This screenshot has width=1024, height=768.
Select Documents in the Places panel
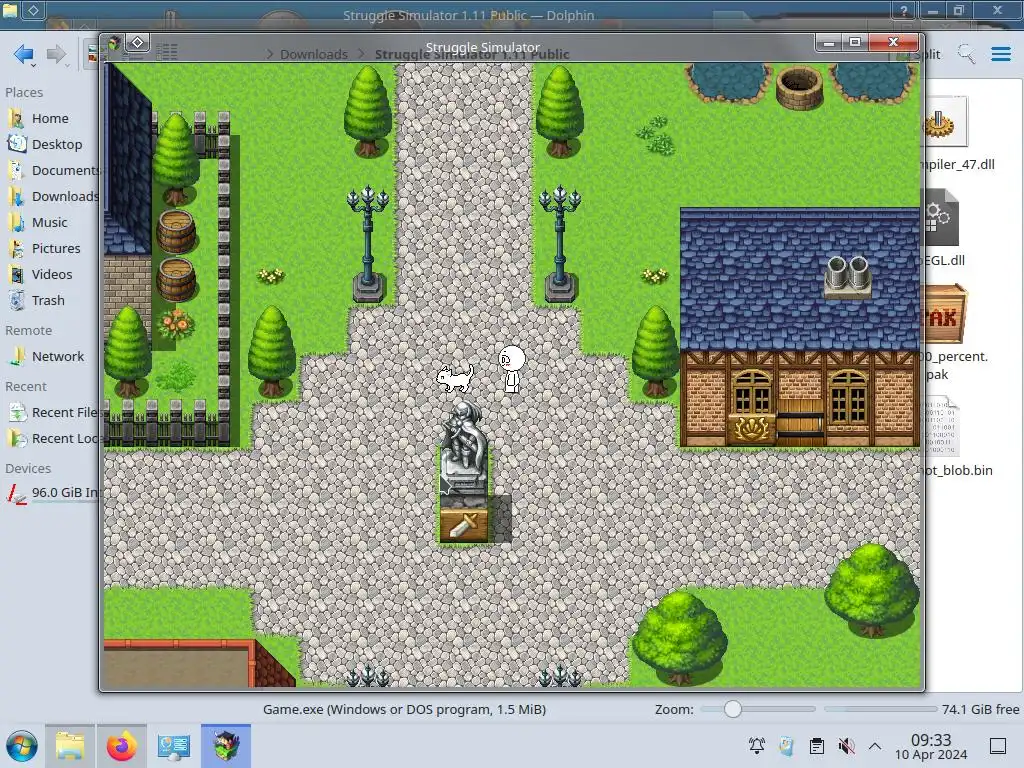[x=64, y=170]
